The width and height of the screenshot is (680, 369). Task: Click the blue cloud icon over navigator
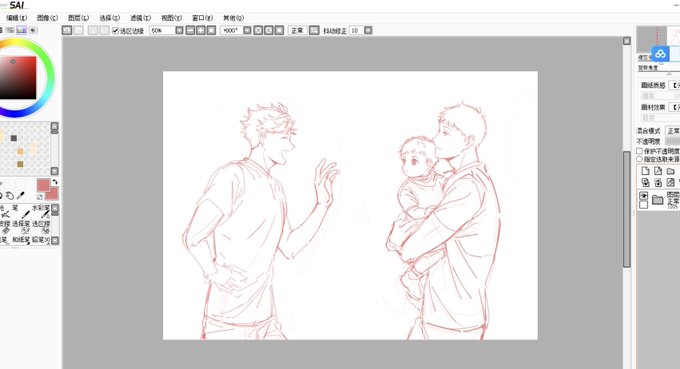click(x=660, y=54)
